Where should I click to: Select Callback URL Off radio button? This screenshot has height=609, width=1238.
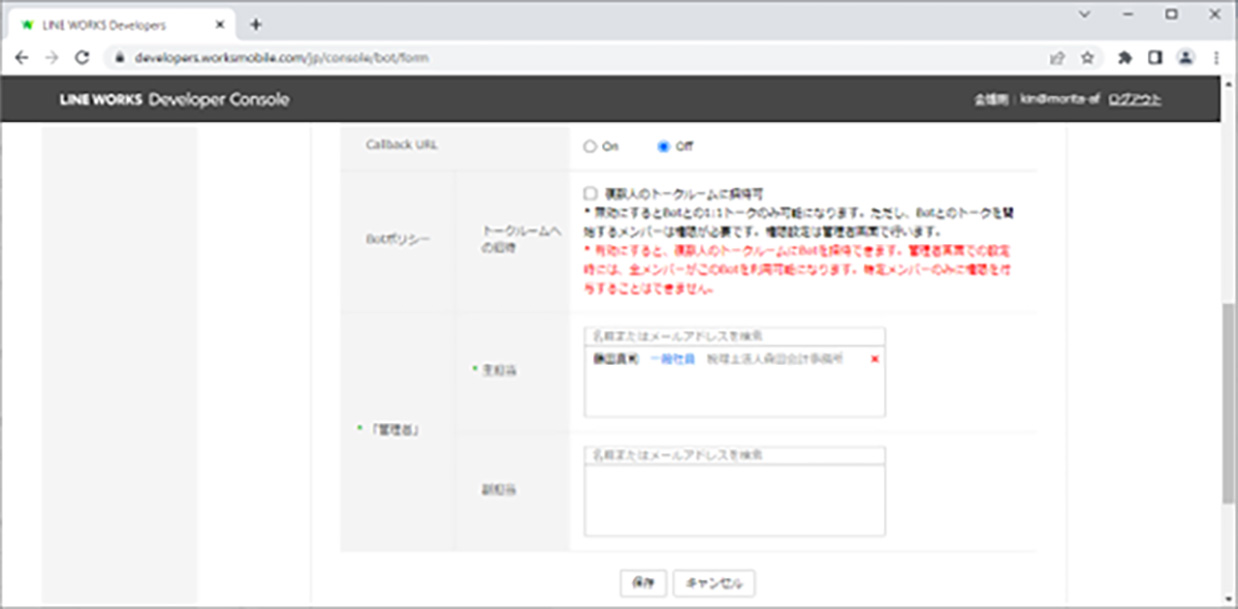(662, 146)
